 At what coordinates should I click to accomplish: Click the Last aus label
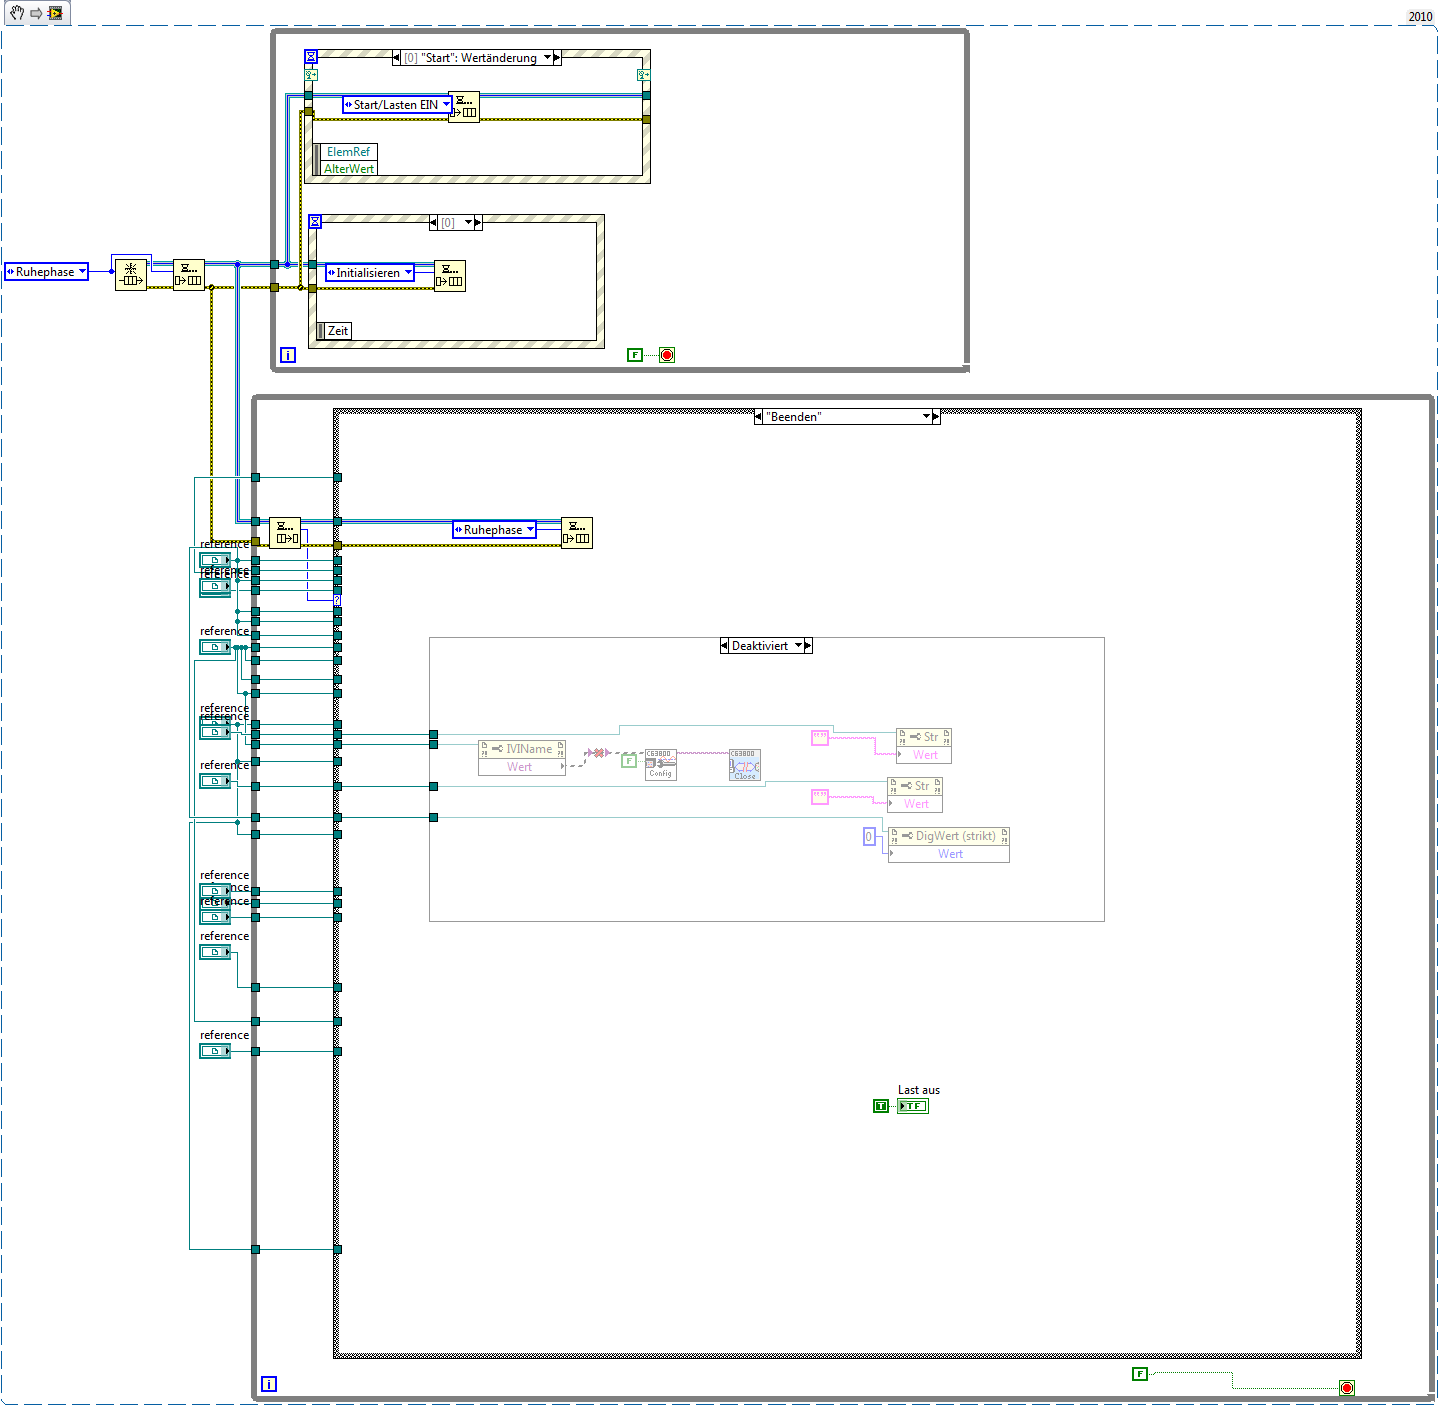(x=919, y=1090)
